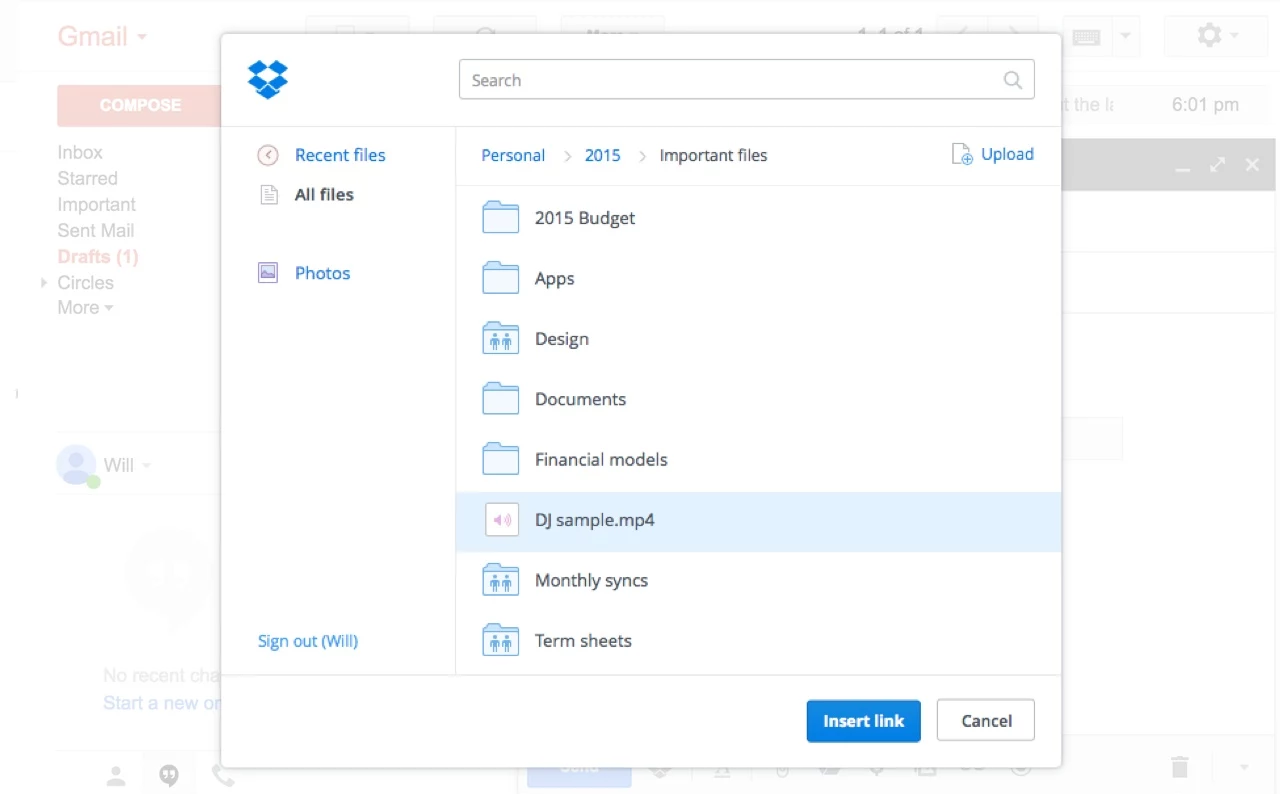
Task: Open the Will chat status dropdown
Action: click(x=147, y=465)
